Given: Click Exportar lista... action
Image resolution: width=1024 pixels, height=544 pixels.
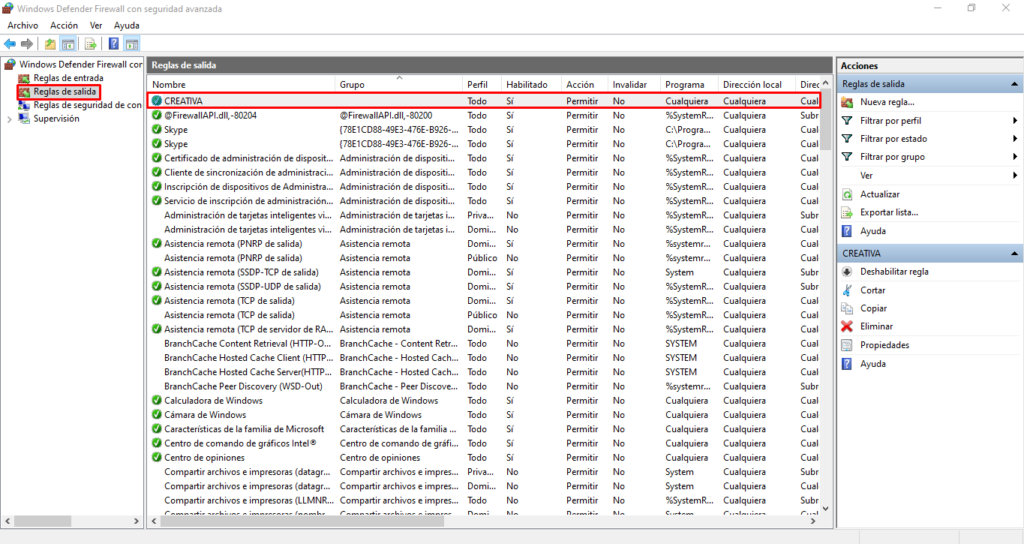Looking at the screenshot, I should (x=889, y=212).
